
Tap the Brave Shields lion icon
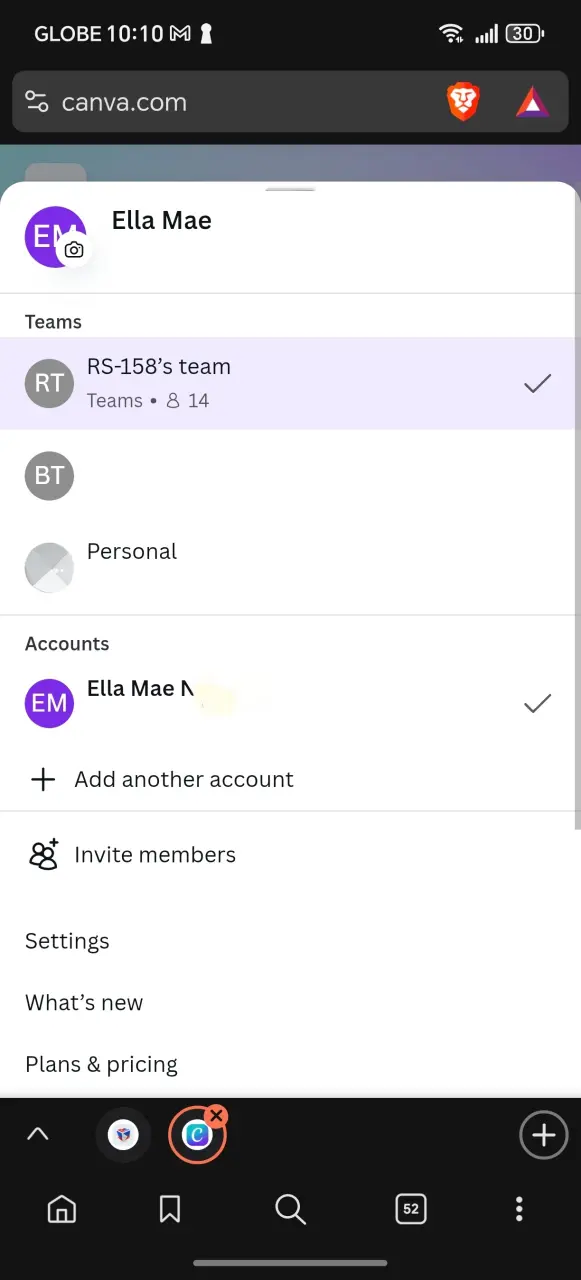462,102
